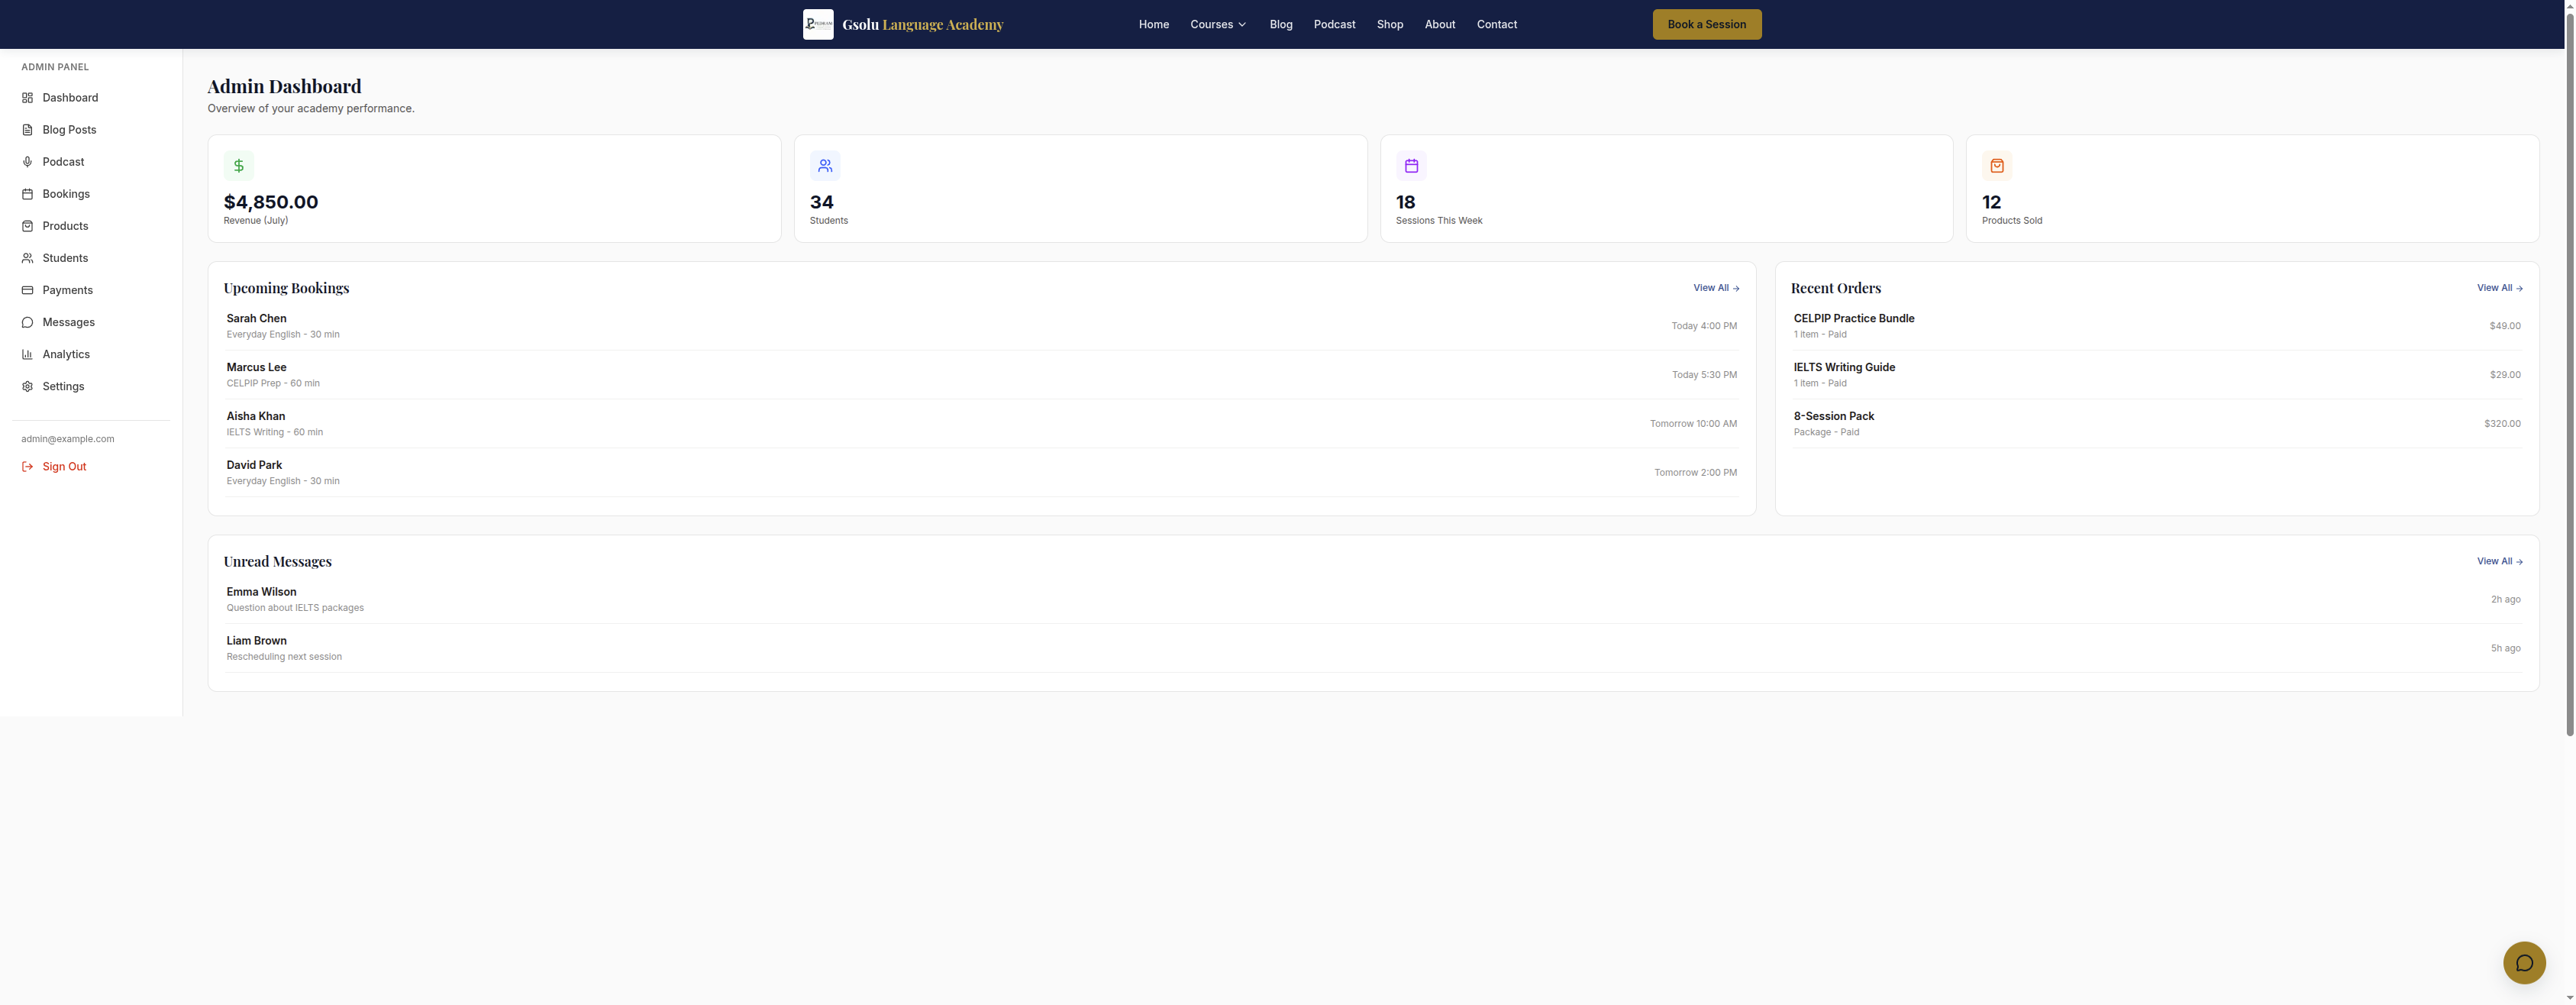
Task: Click the Book a Session button
Action: click(x=1707, y=24)
